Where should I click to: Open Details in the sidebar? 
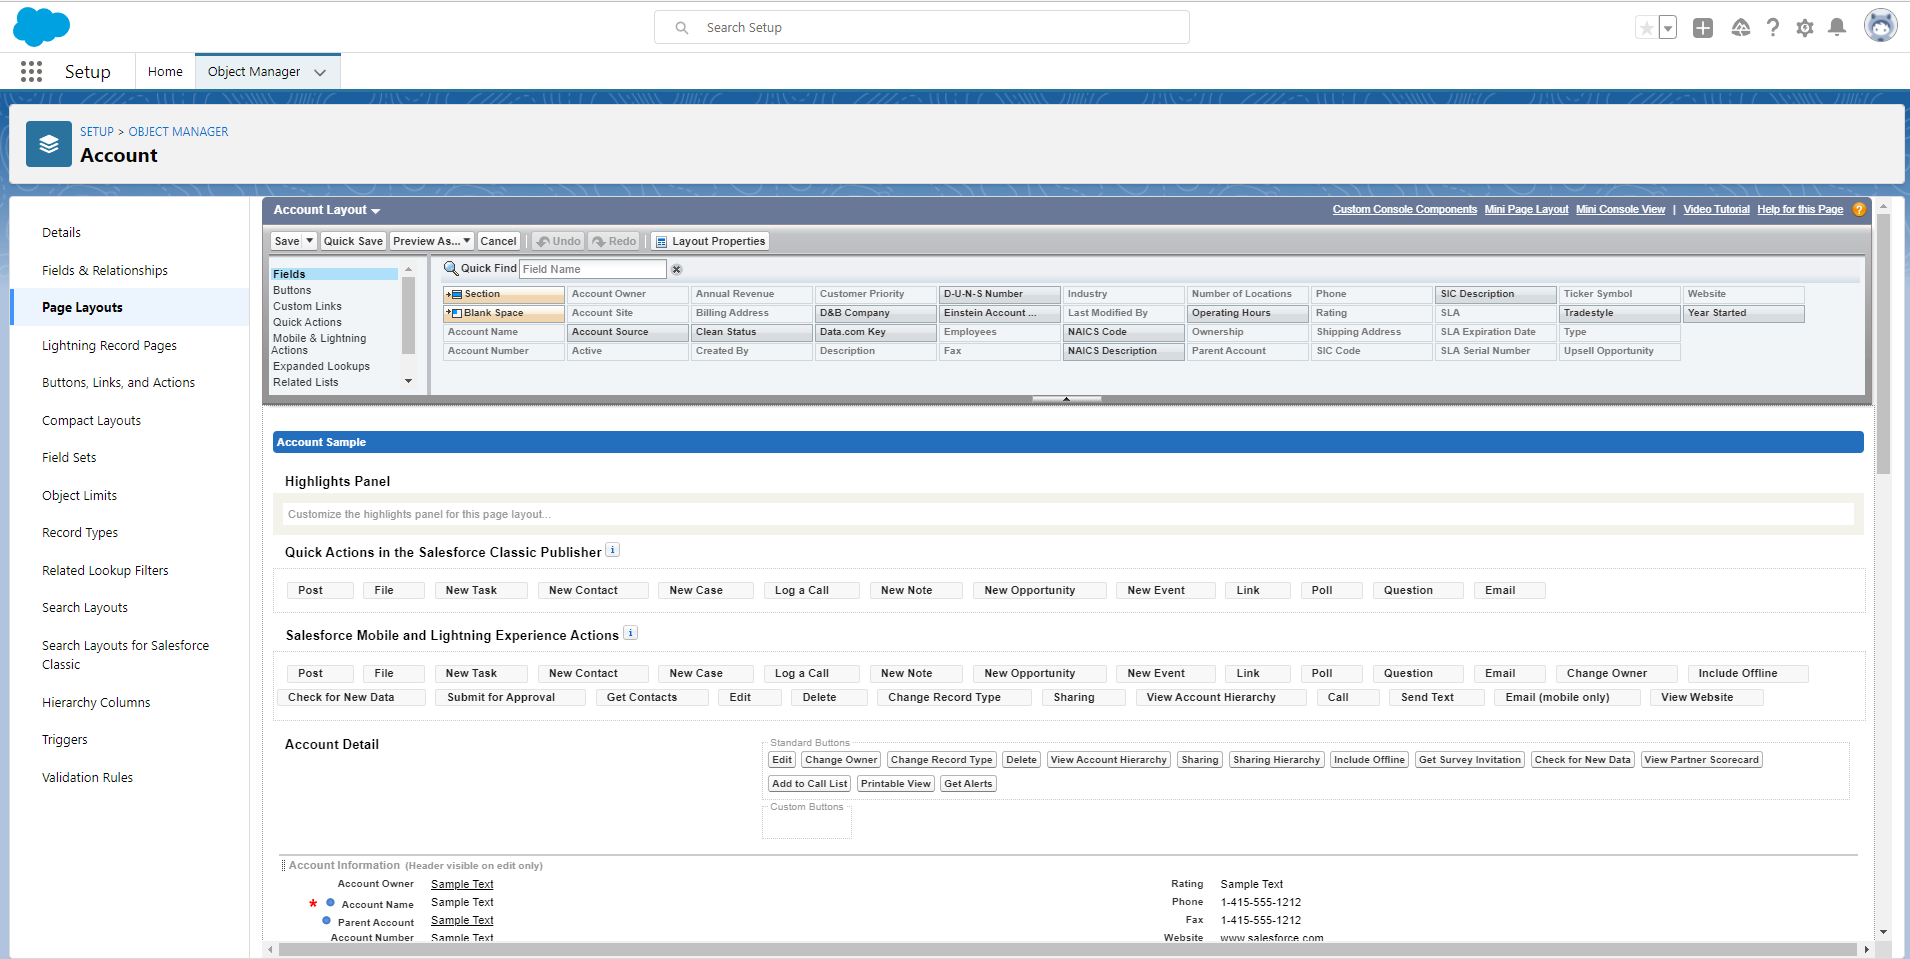pyautogui.click(x=61, y=233)
